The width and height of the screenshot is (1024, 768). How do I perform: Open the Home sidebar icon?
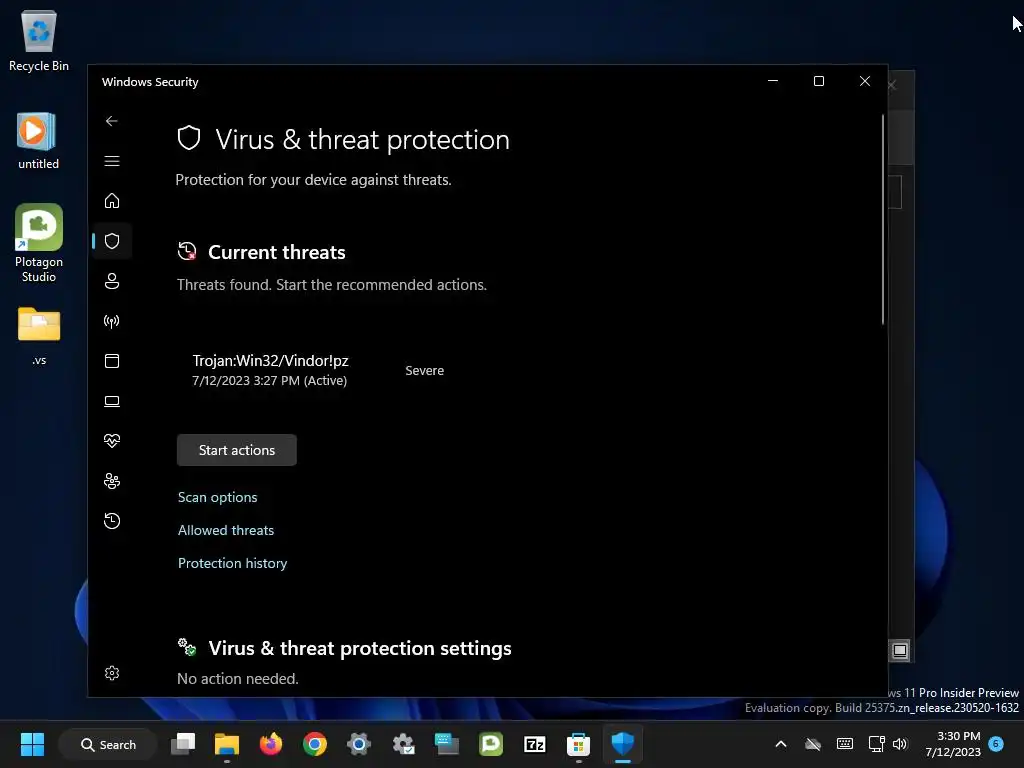click(112, 200)
